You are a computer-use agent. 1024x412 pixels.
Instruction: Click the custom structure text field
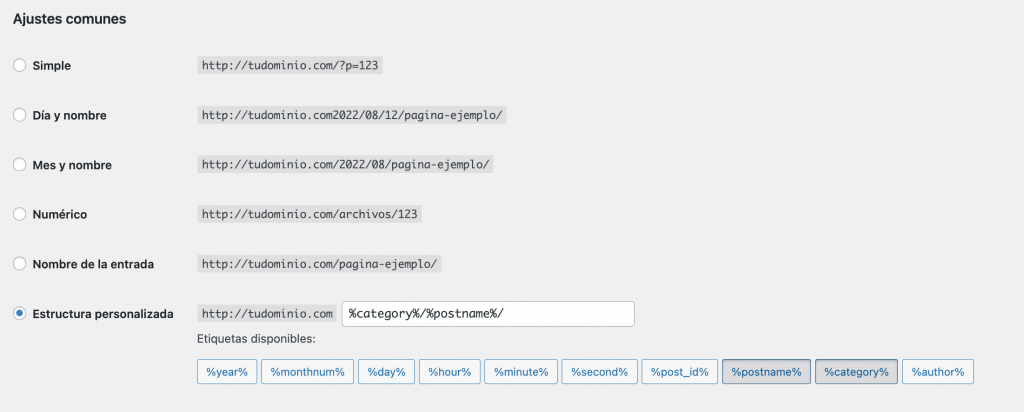[488, 314]
